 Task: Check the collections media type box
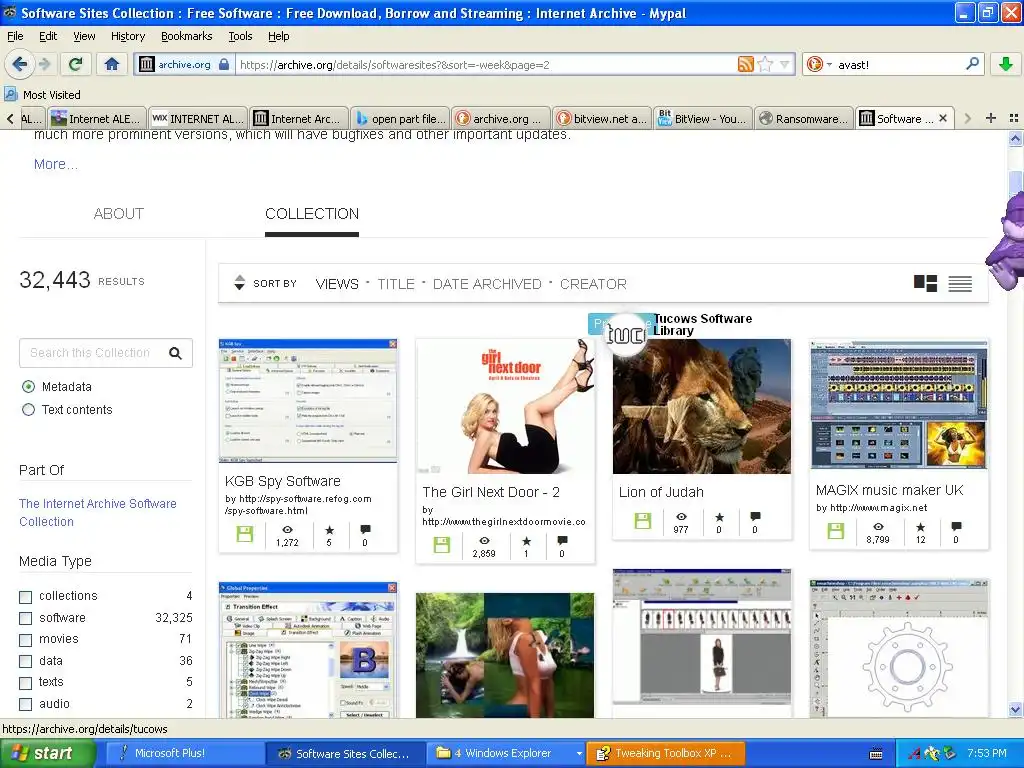(25, 597)
